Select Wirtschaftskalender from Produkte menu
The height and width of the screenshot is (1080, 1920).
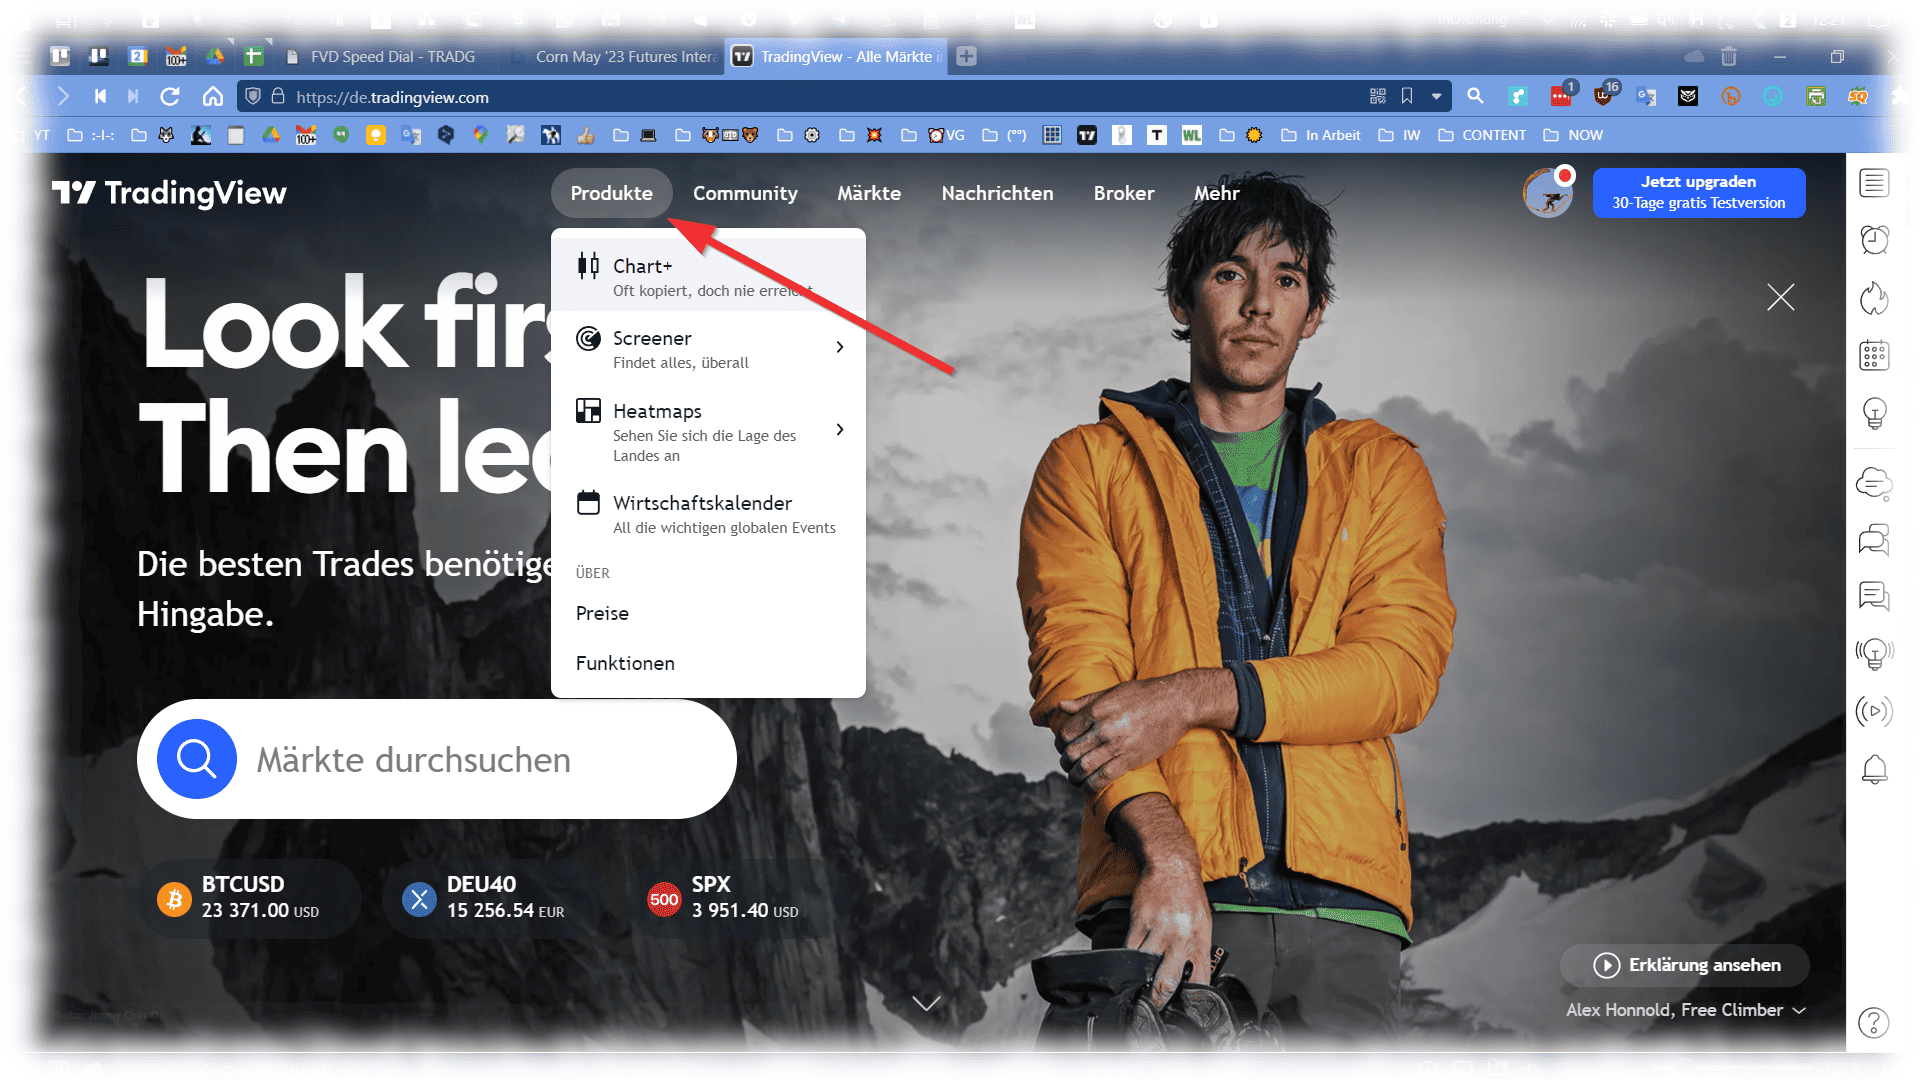pos(702,503)
